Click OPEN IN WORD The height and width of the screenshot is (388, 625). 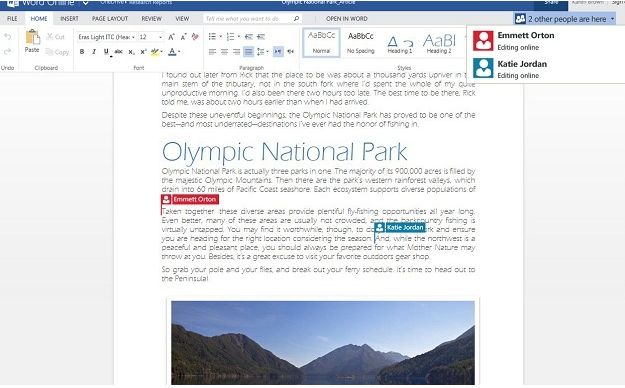[x=347, y=19]
